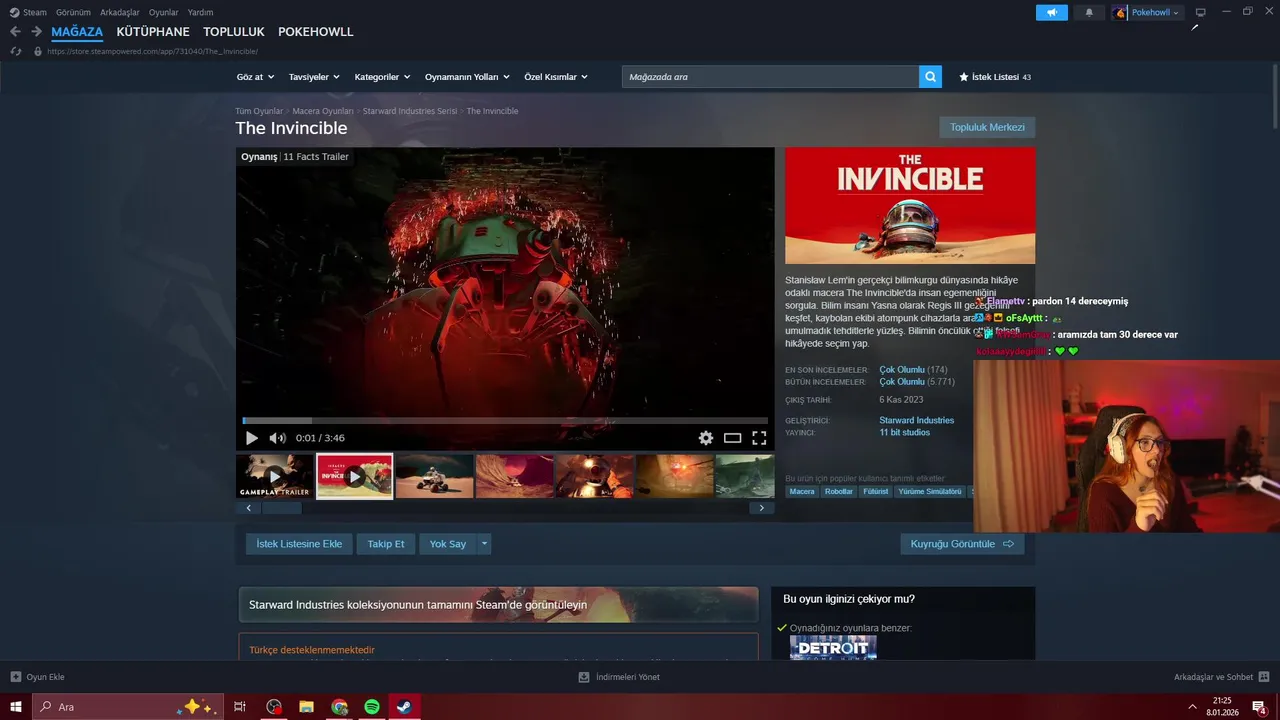The height and width of the screenshot is (720, 1280).
Task: Click the Takip Et button
Action: pyautogui.click(x=386, y=544)
